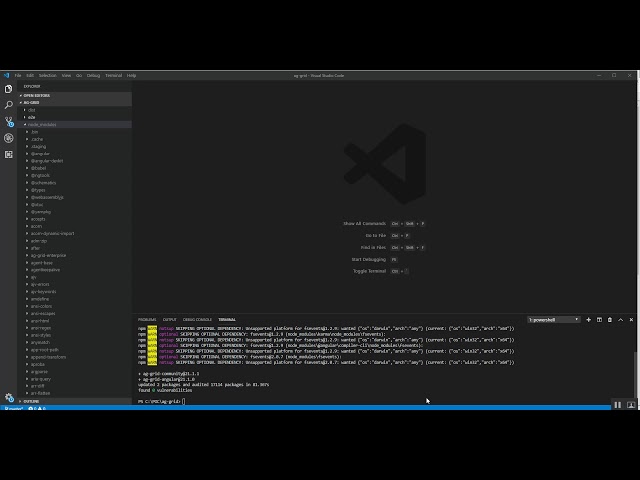The image size is (640, 480).
Task: Open the Selection menu
Action: click(x=48, y=76)
